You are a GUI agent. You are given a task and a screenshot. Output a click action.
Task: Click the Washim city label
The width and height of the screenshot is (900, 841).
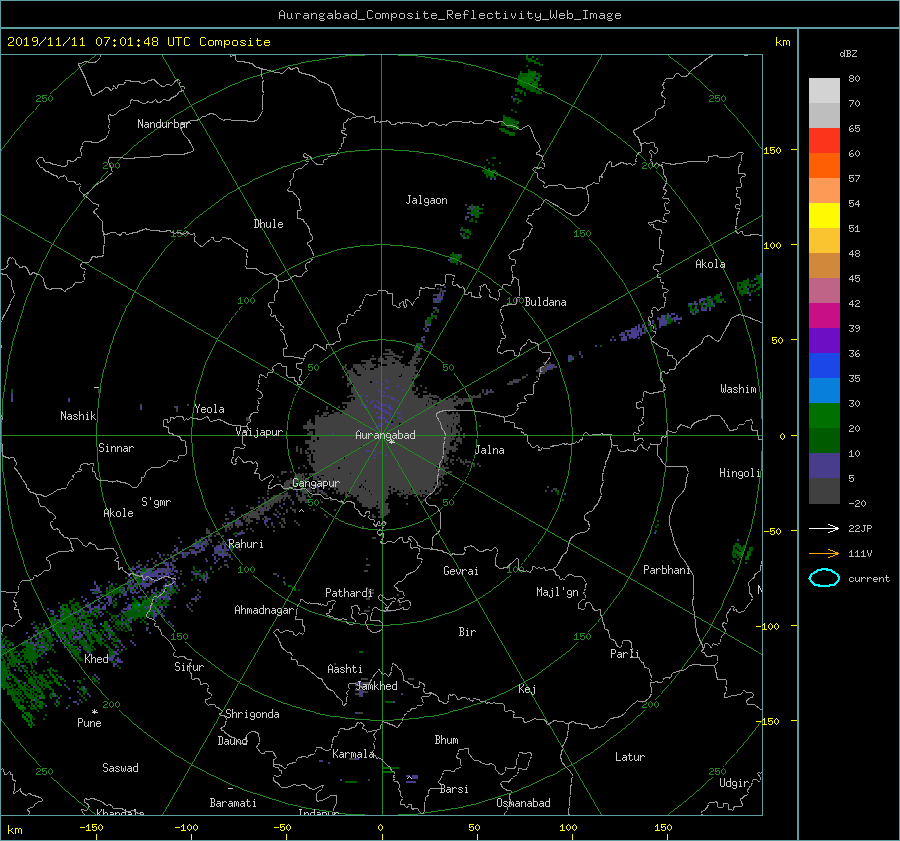click(x=738, y=389)
